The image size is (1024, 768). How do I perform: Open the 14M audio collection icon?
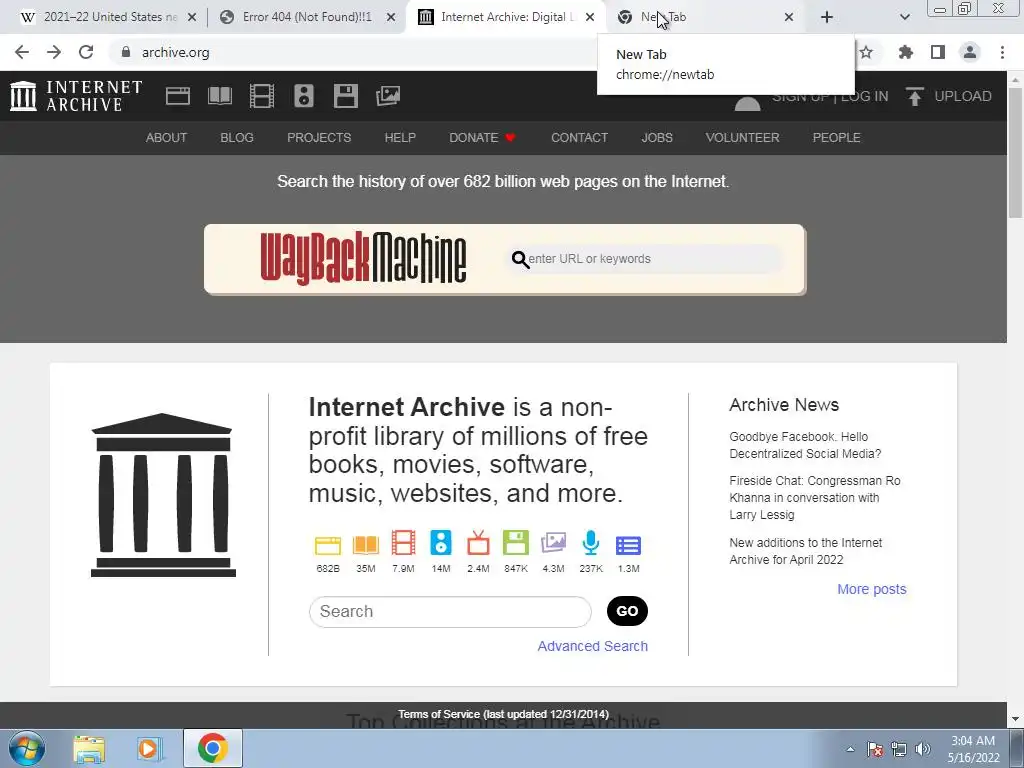[x=441, y=543]
